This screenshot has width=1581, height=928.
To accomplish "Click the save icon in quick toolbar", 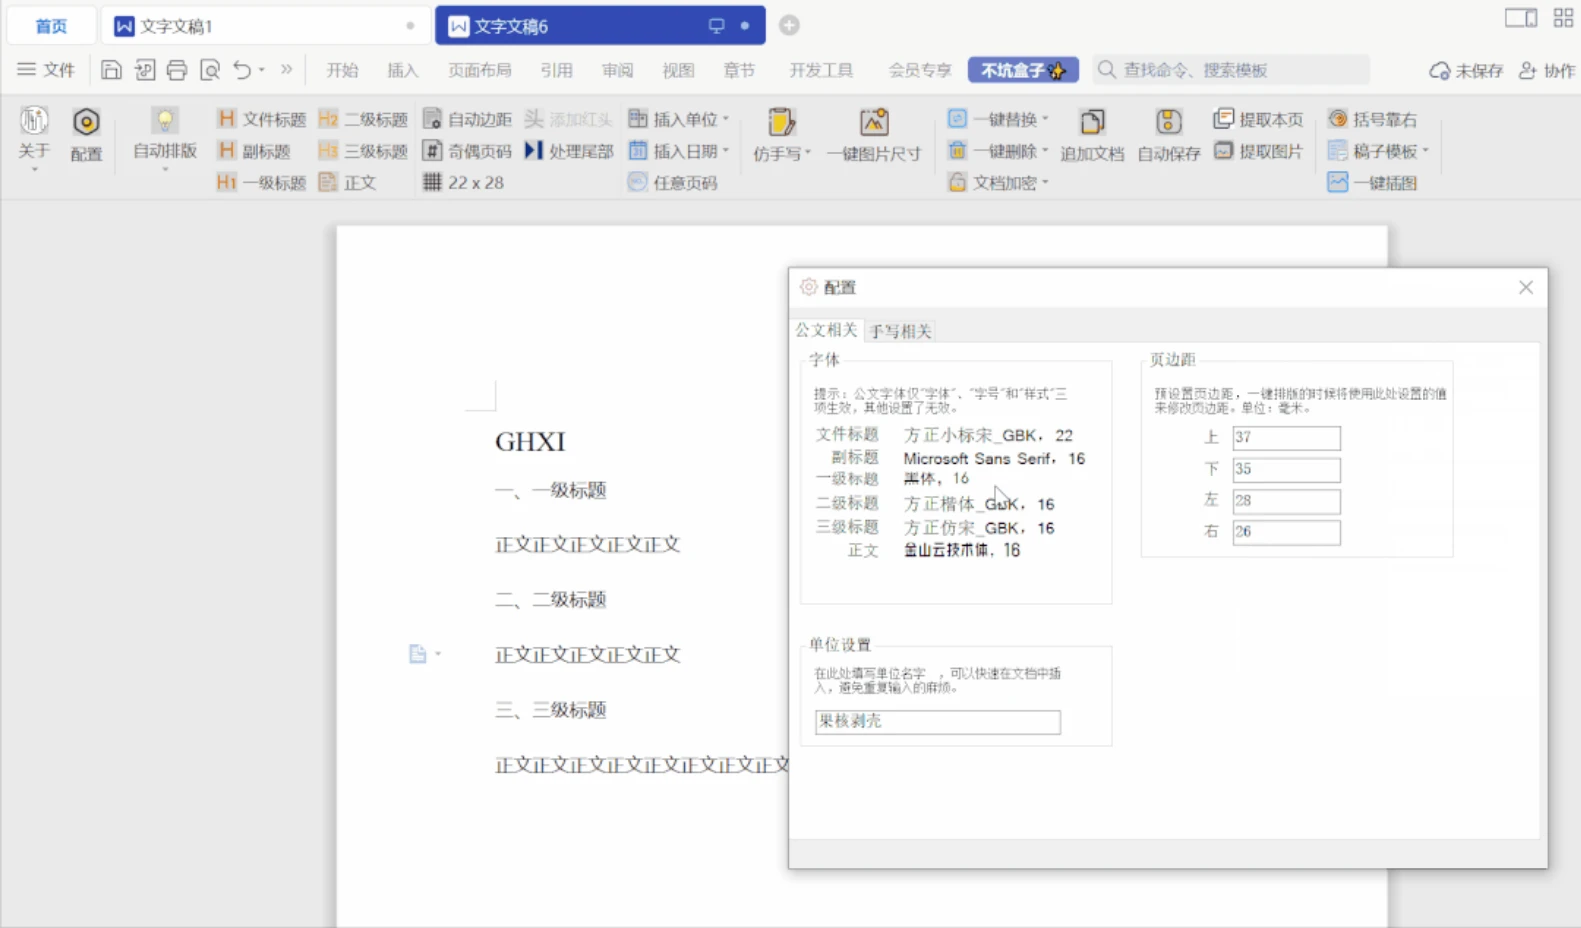I will pos(111,70).
